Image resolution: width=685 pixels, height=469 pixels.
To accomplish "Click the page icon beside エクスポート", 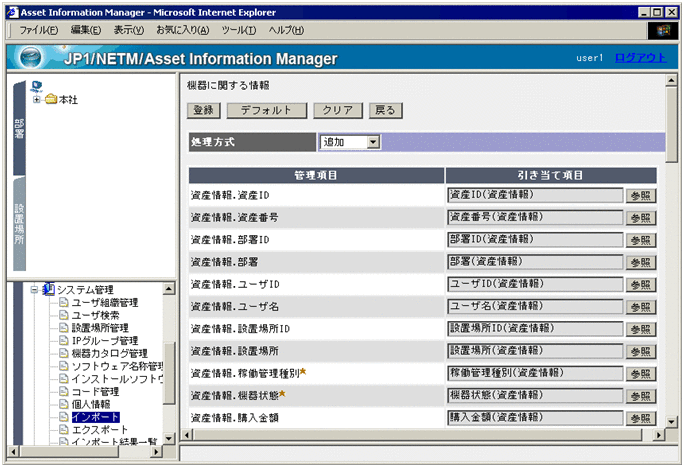I will pos(63,430).
